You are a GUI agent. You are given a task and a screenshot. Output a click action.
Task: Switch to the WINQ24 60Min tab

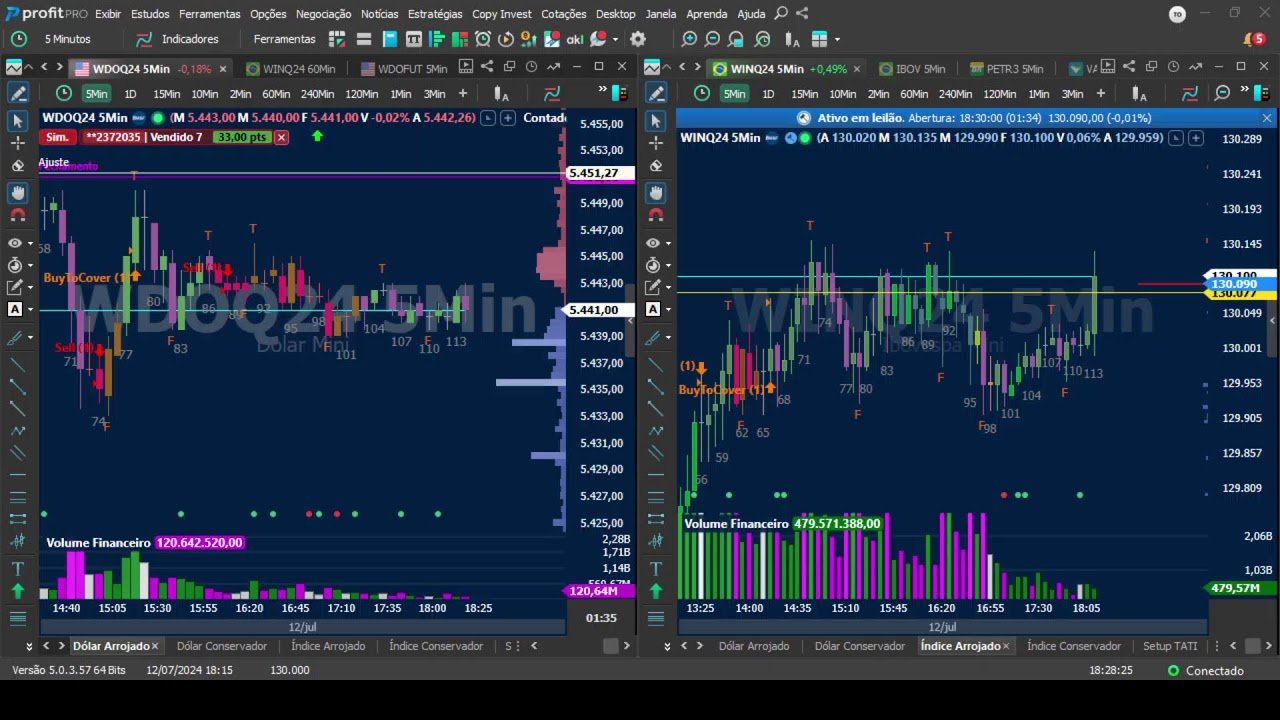point(298,69)
